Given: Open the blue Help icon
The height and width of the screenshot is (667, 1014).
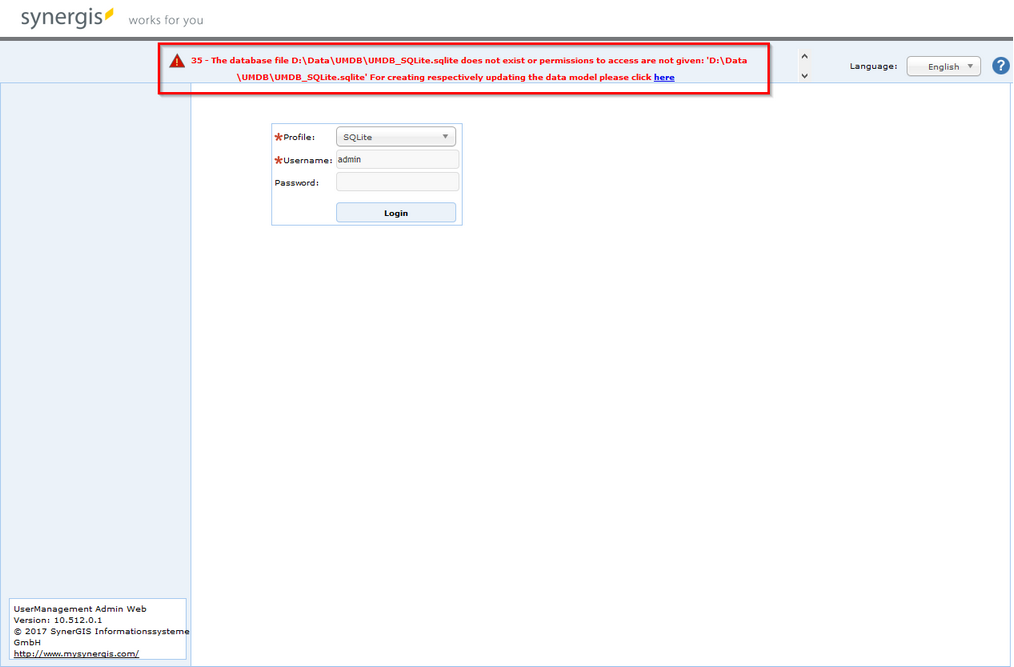Looking at the screenshot, I should (x=1000, y=65).
